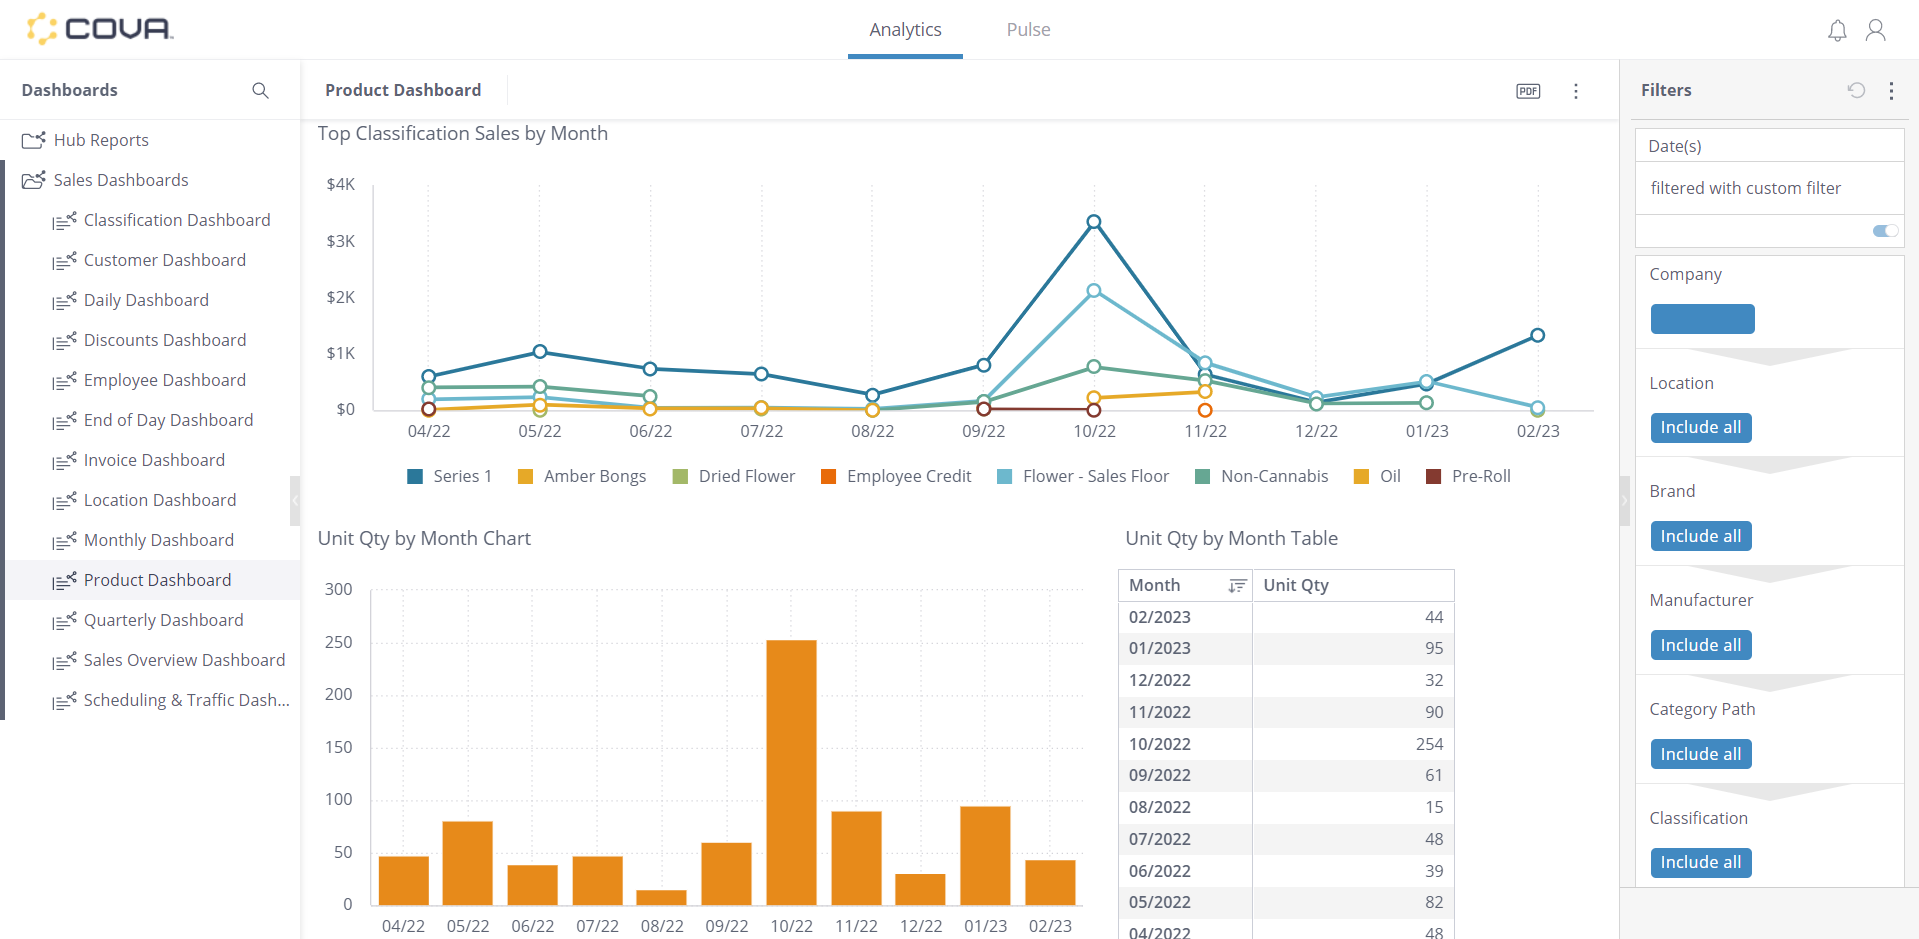The width and height of the screenshot is (1919, 939).
Task: Select the Analytics tab
Action: 905,30
